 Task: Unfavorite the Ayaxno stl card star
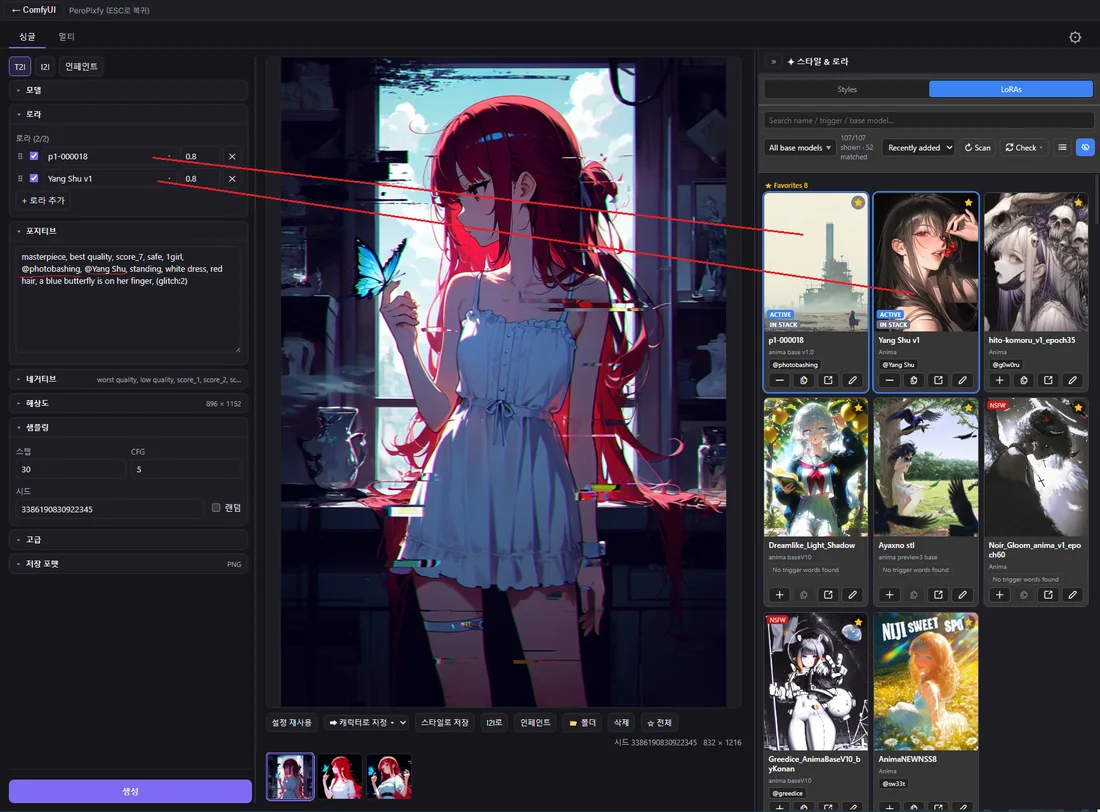coord(968,408)
